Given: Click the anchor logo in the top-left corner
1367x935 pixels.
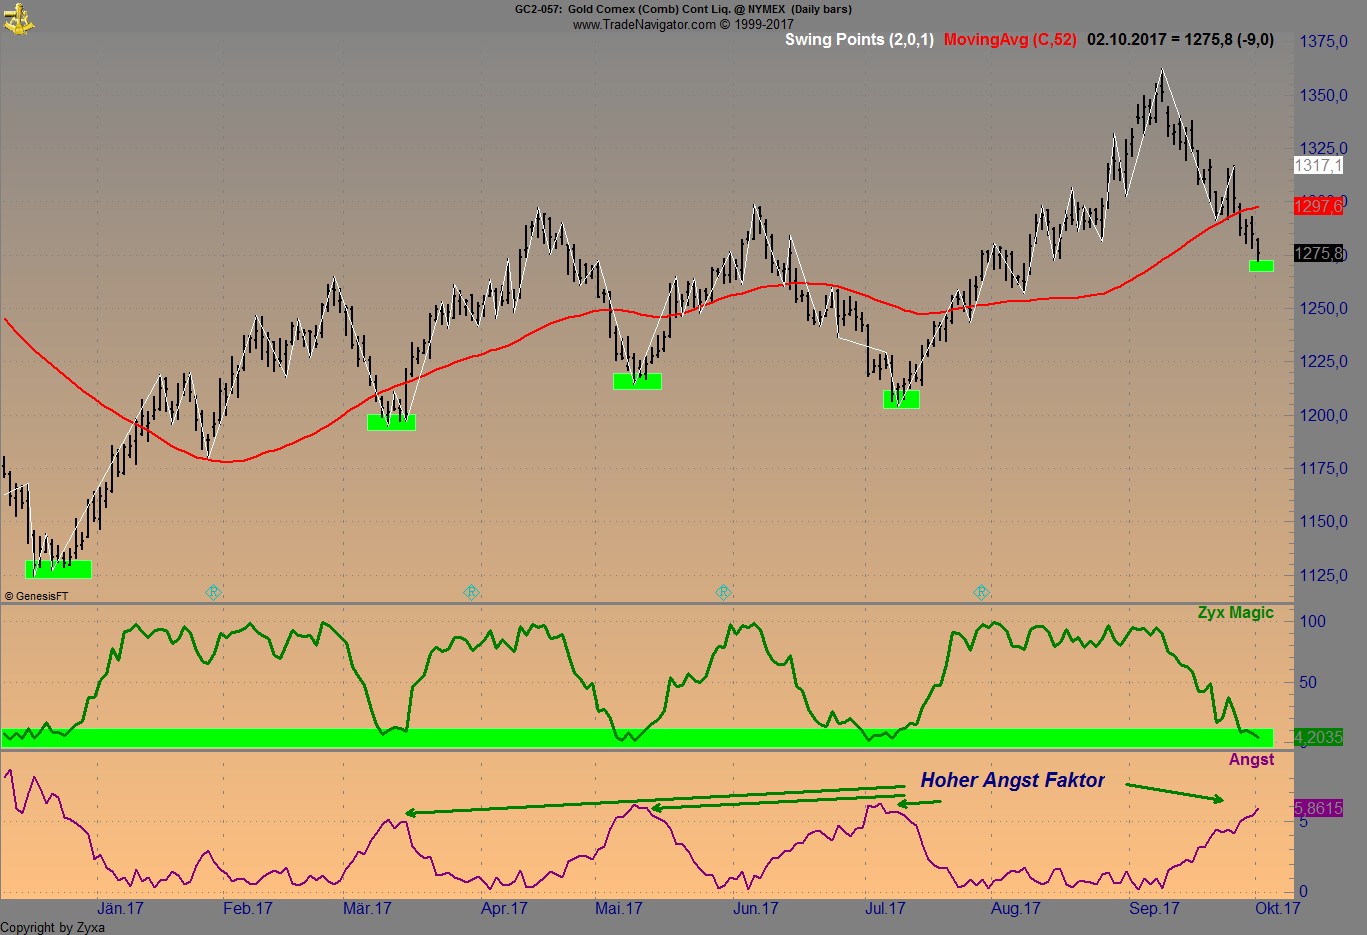Looking at the screenshot, I should pos(19,19).
